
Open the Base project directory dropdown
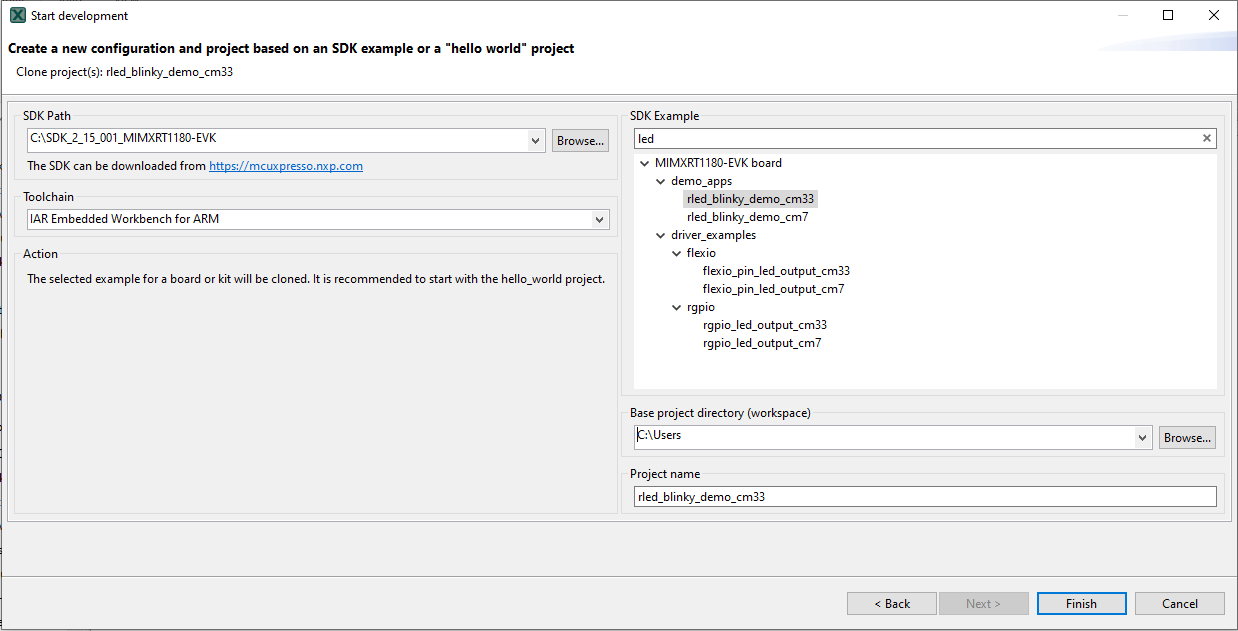point(1143,437)
